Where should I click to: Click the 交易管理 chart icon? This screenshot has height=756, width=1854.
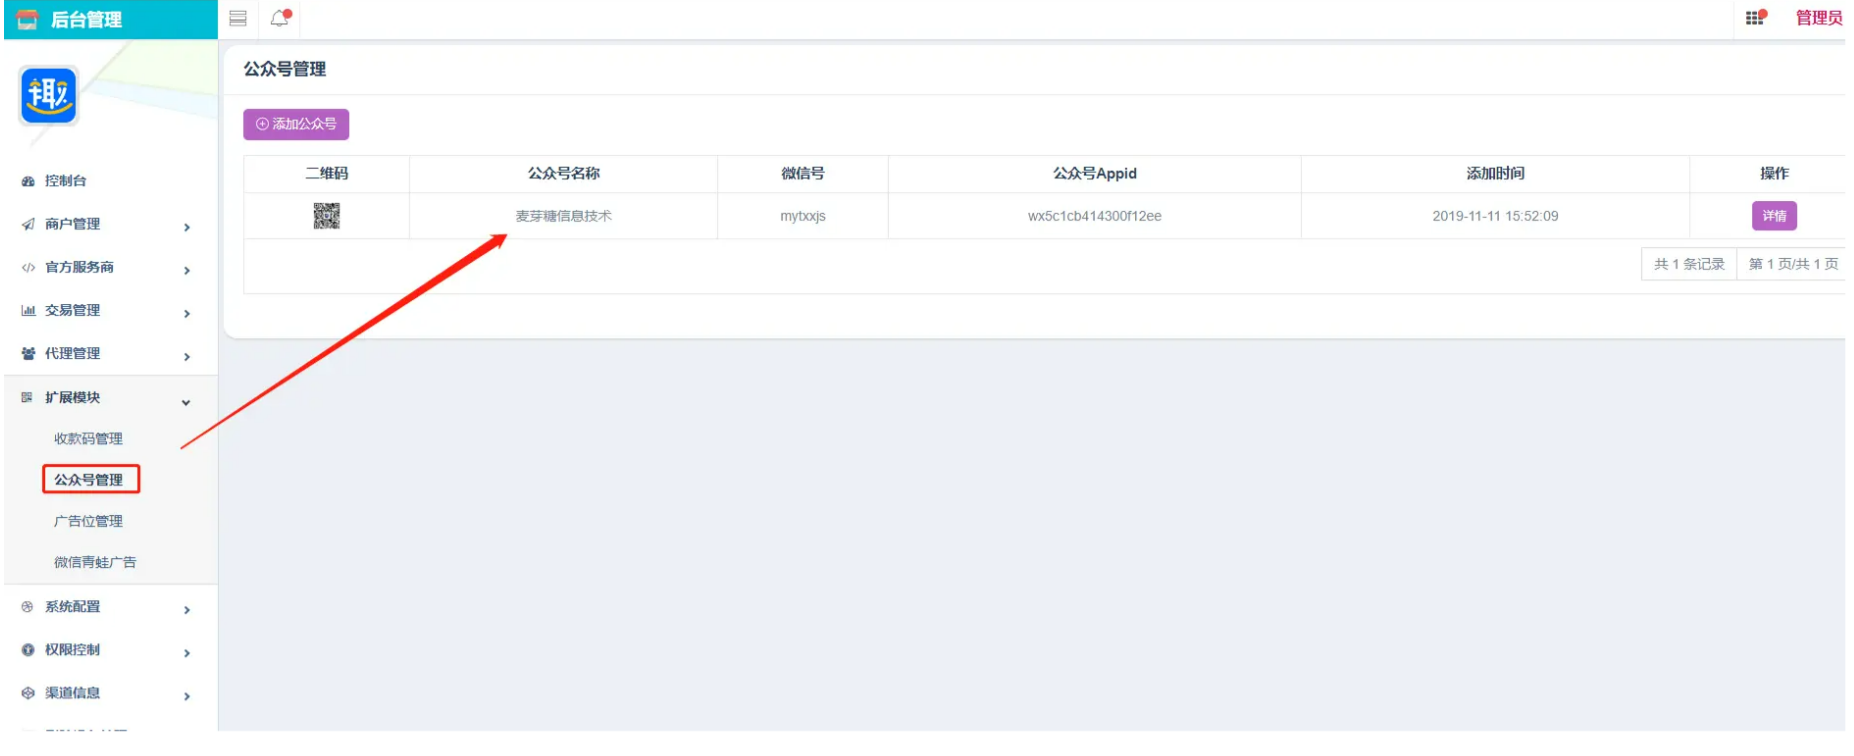[28, 310]
